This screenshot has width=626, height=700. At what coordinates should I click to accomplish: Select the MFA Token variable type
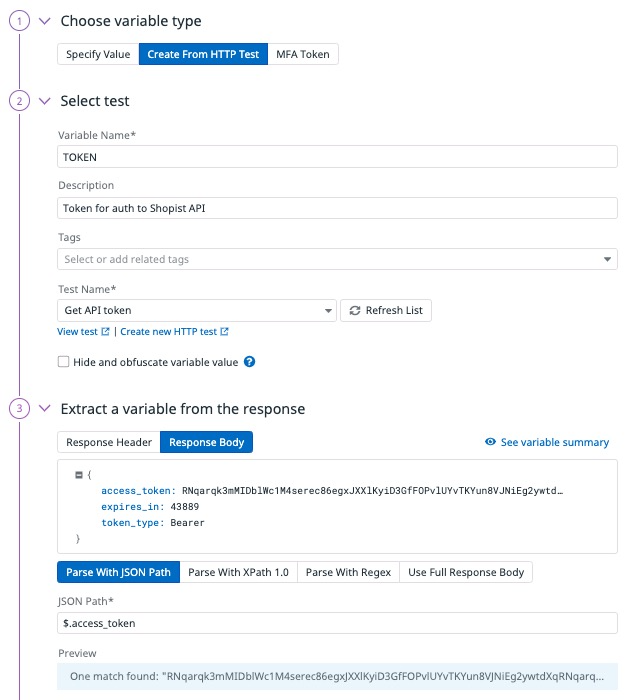click(x=303, y=54)
